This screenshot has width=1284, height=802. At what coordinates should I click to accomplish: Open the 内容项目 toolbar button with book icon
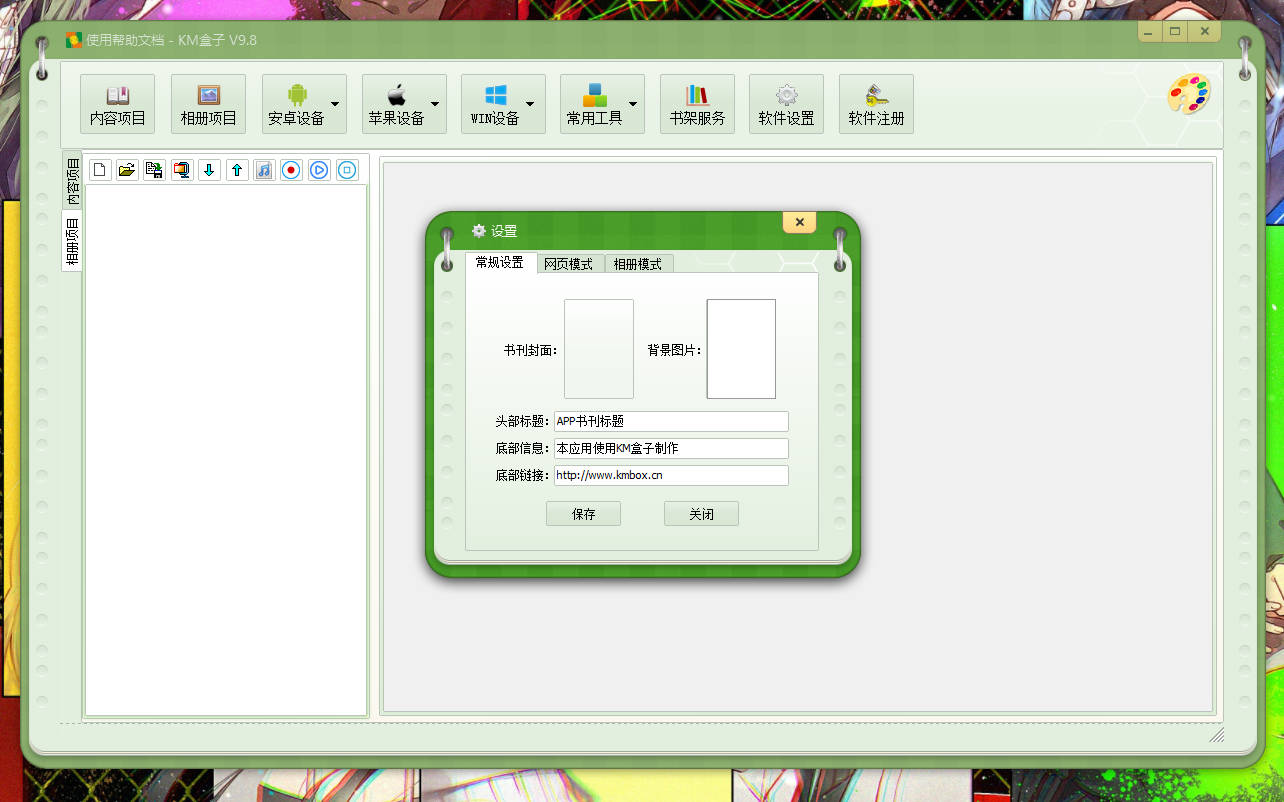tap(117, 104)
